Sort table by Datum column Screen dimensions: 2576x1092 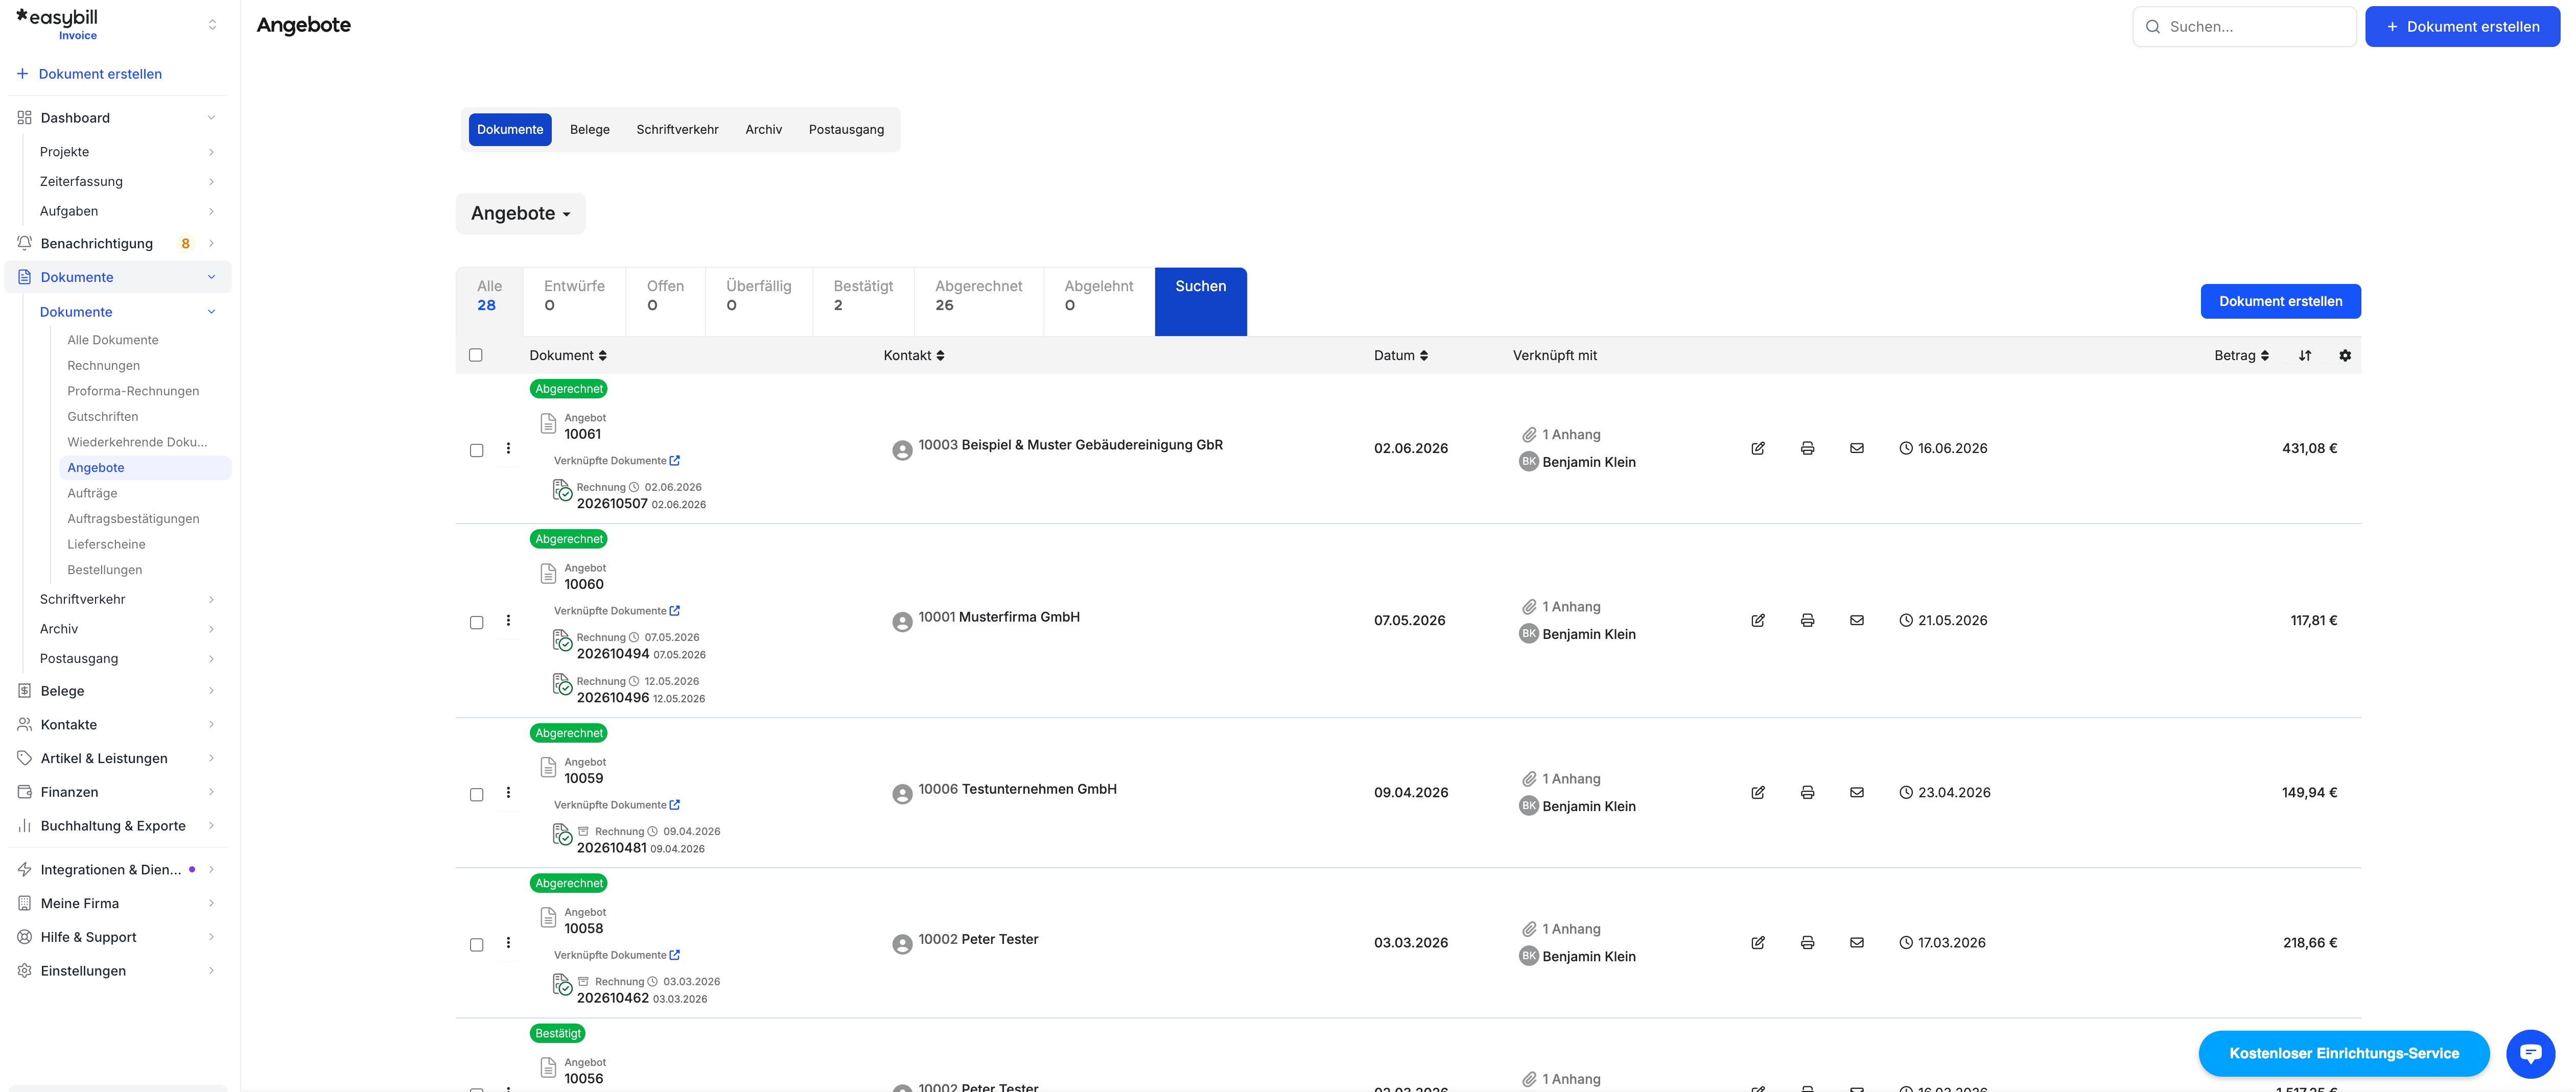(1400, 355)
